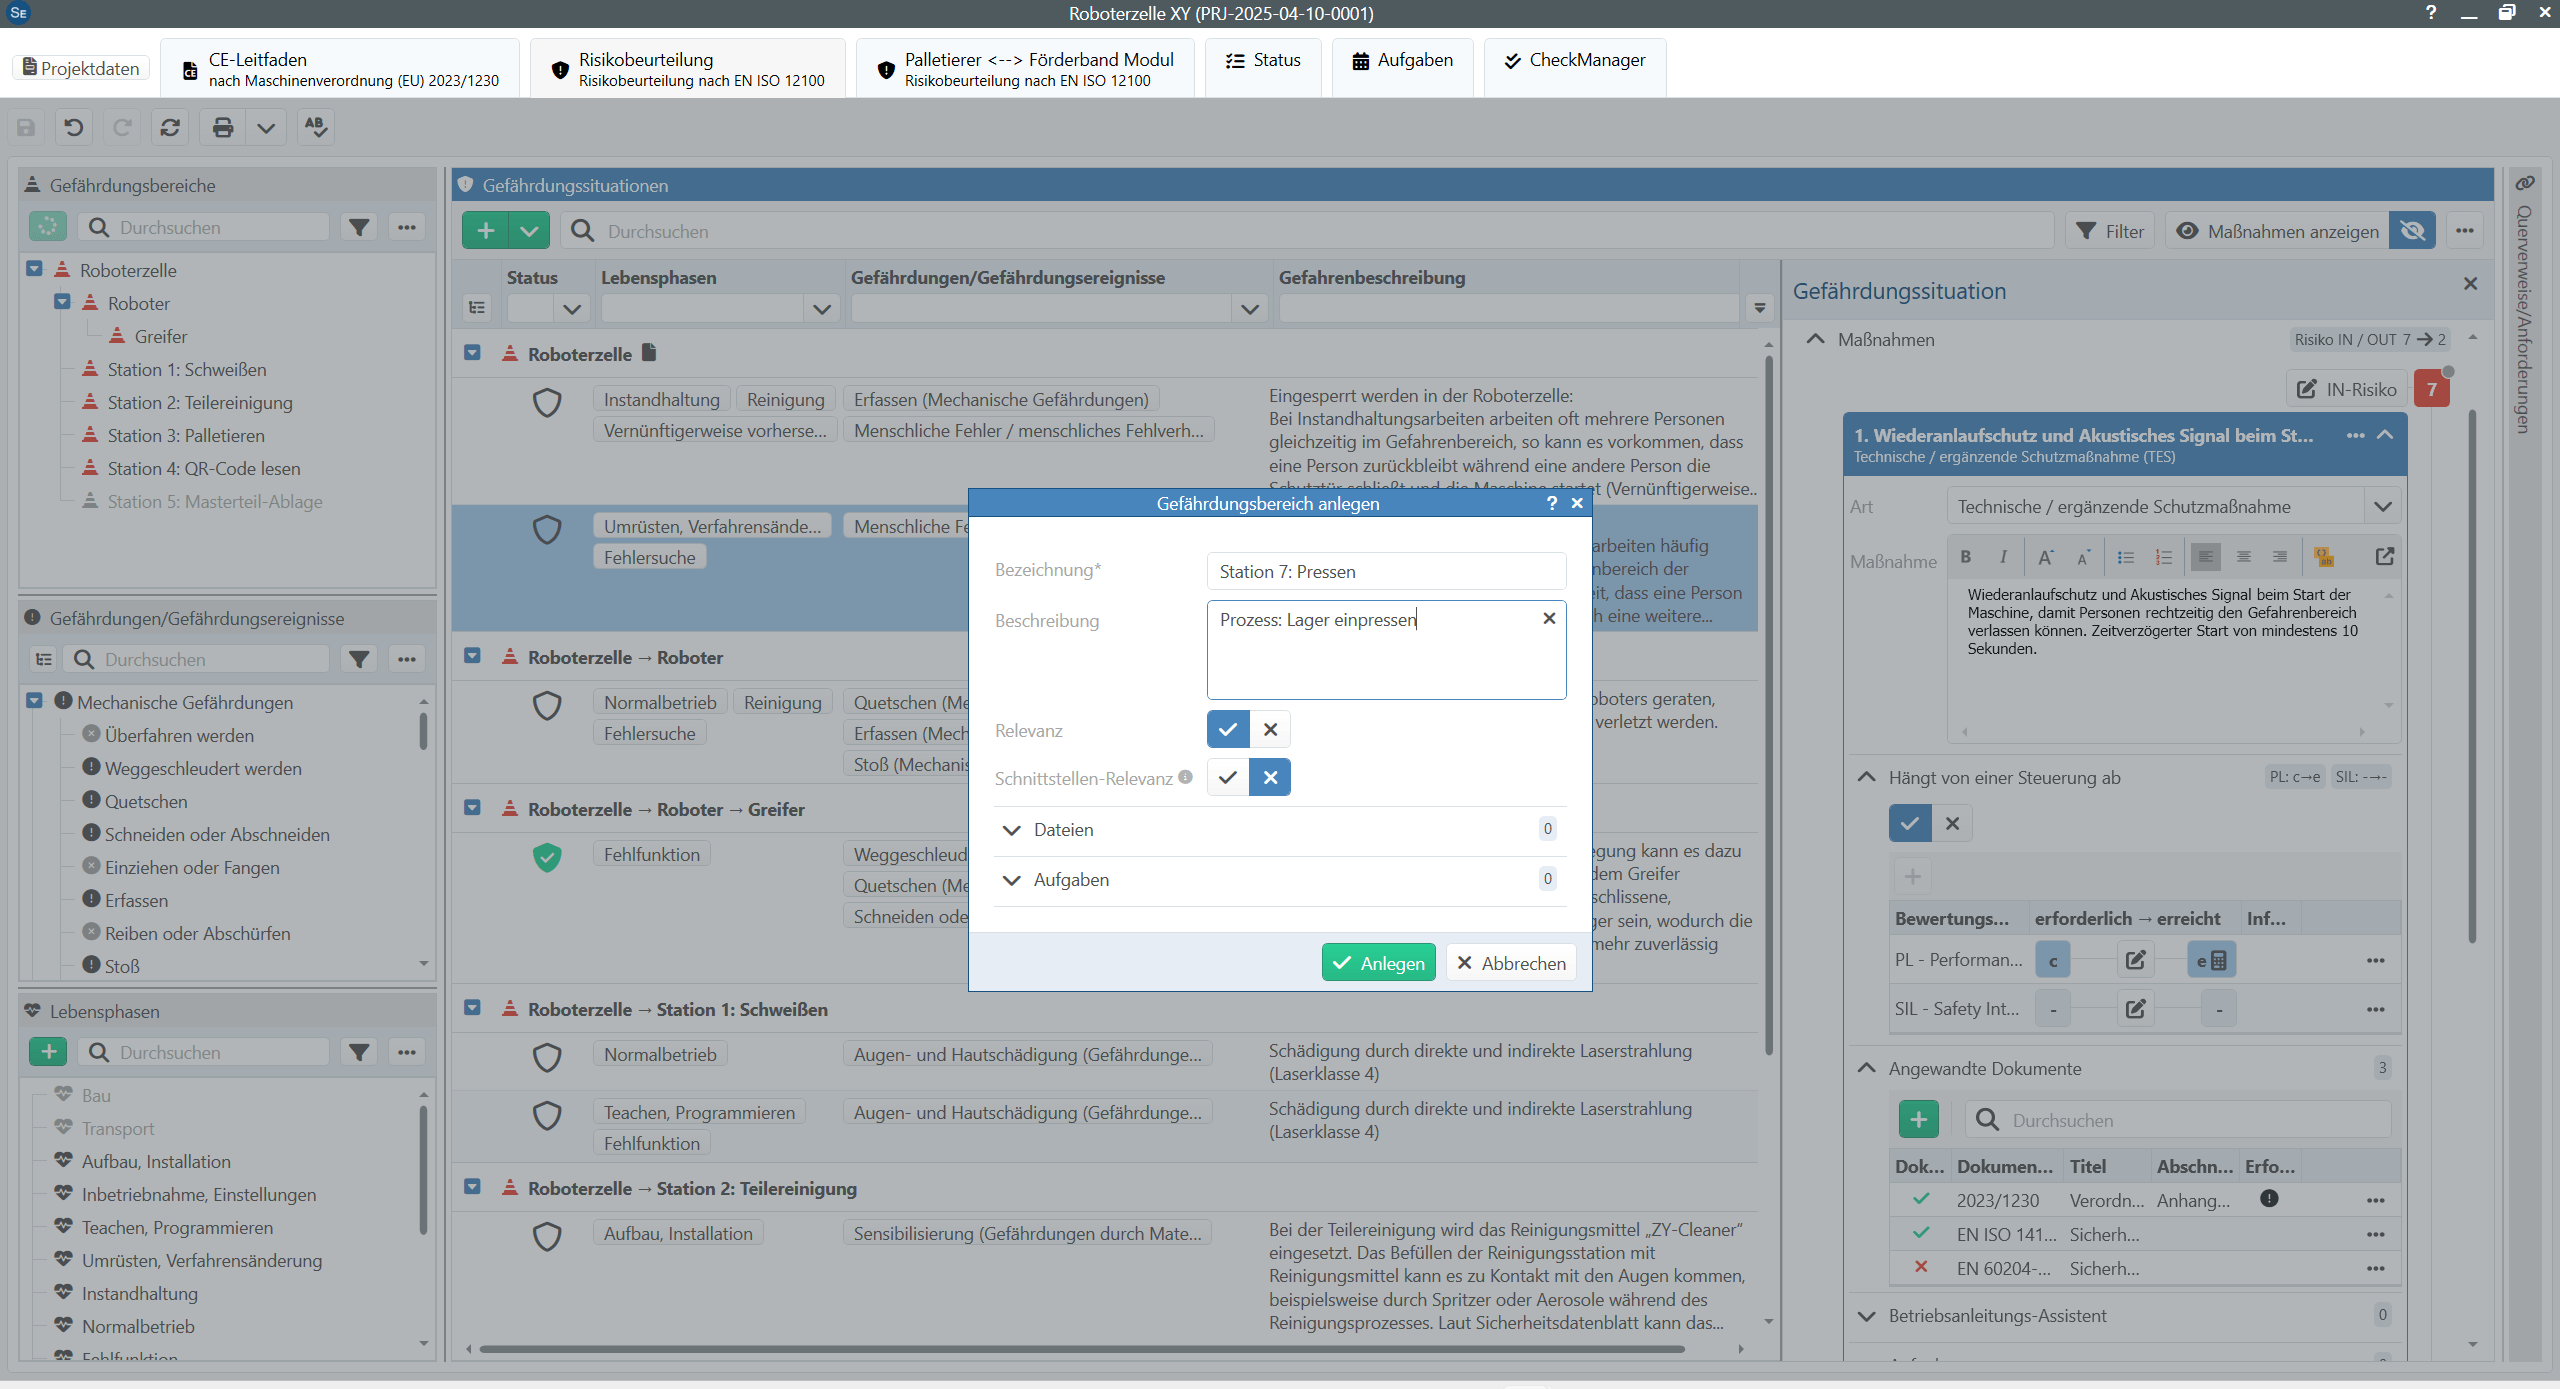Screen dimensions: 2560x1389
Task: Click the IN-Risiko button
Action: pos(2346,389)
